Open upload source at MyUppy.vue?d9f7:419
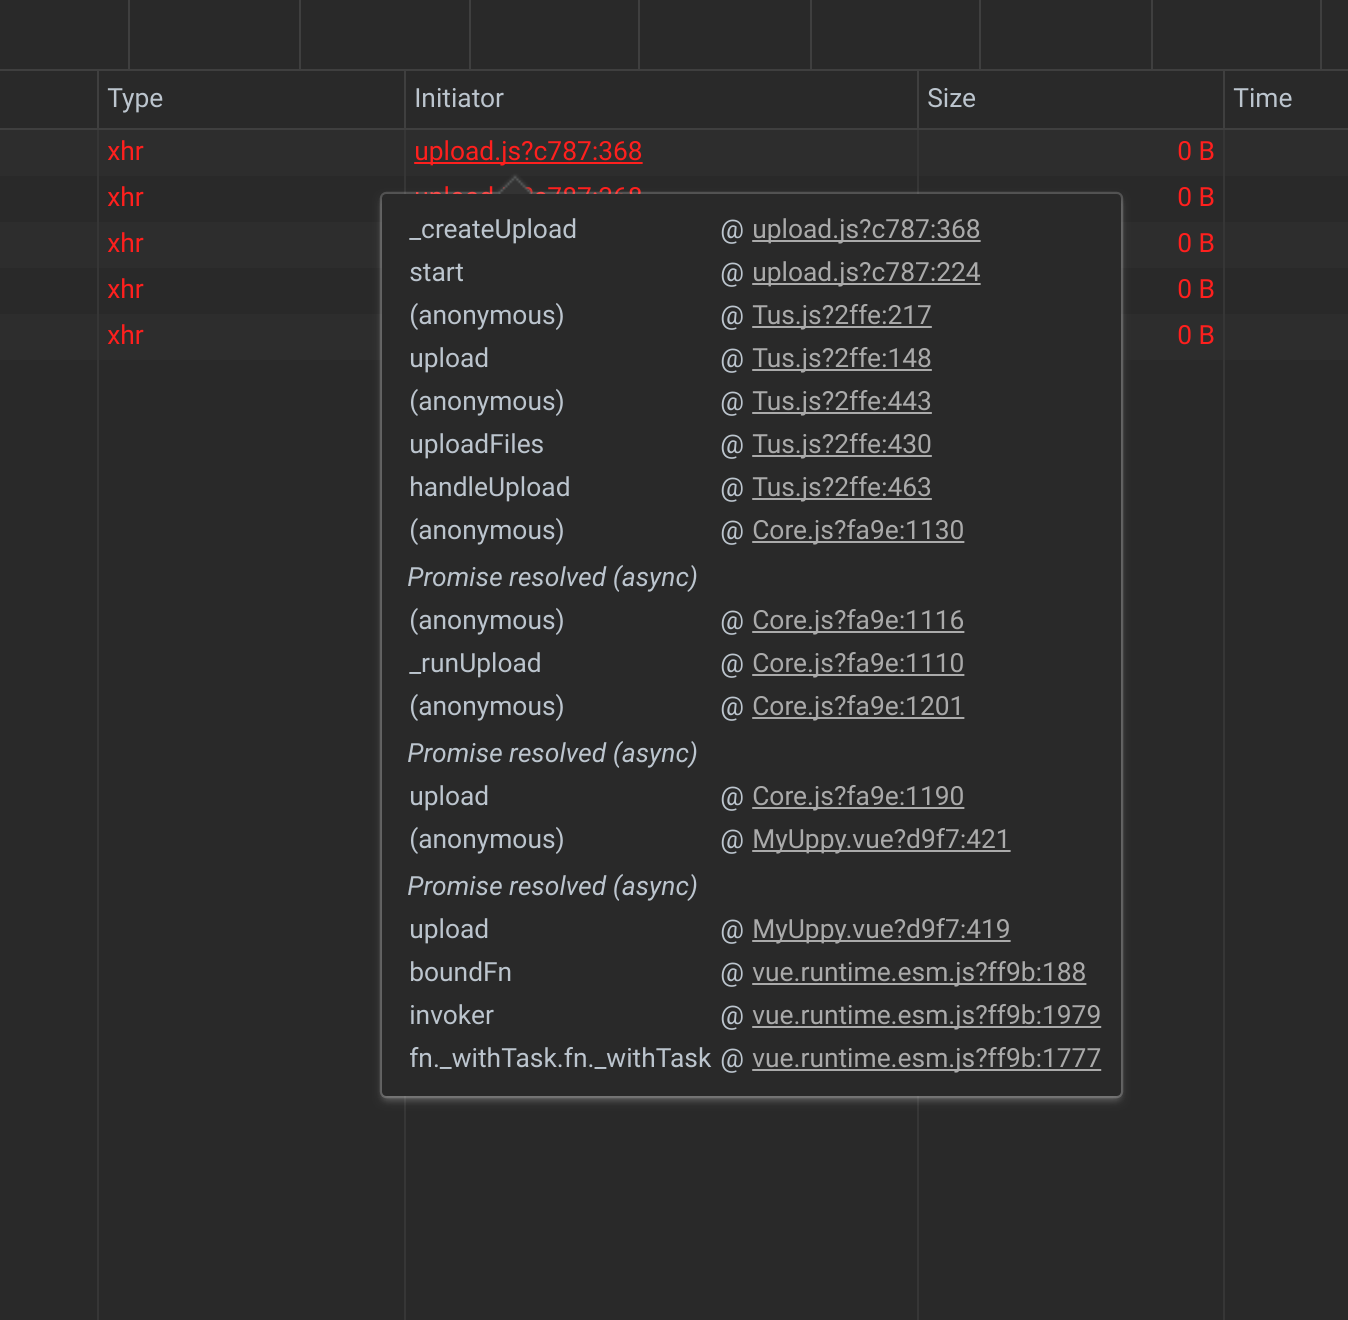 (881, 929)
